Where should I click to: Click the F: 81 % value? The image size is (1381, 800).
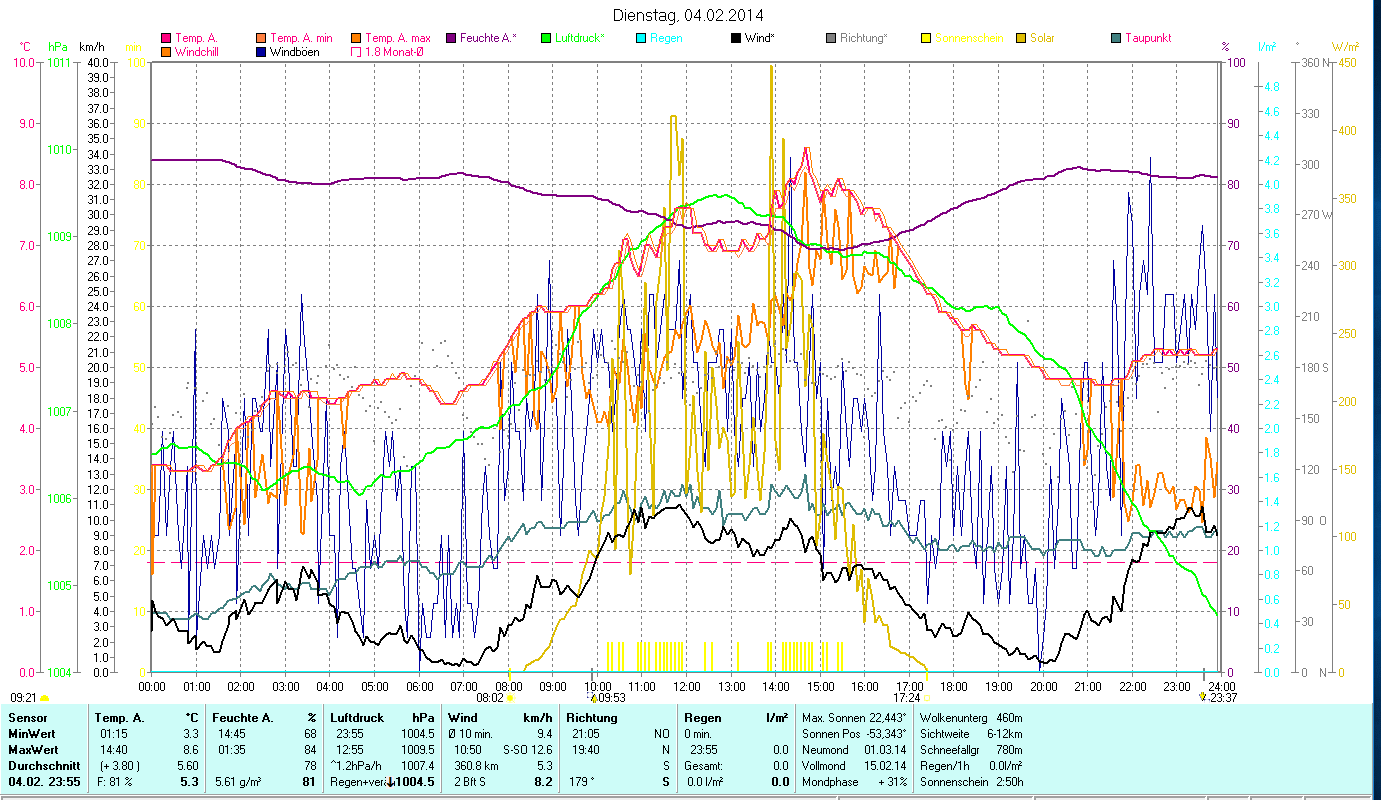coord(116,782)
